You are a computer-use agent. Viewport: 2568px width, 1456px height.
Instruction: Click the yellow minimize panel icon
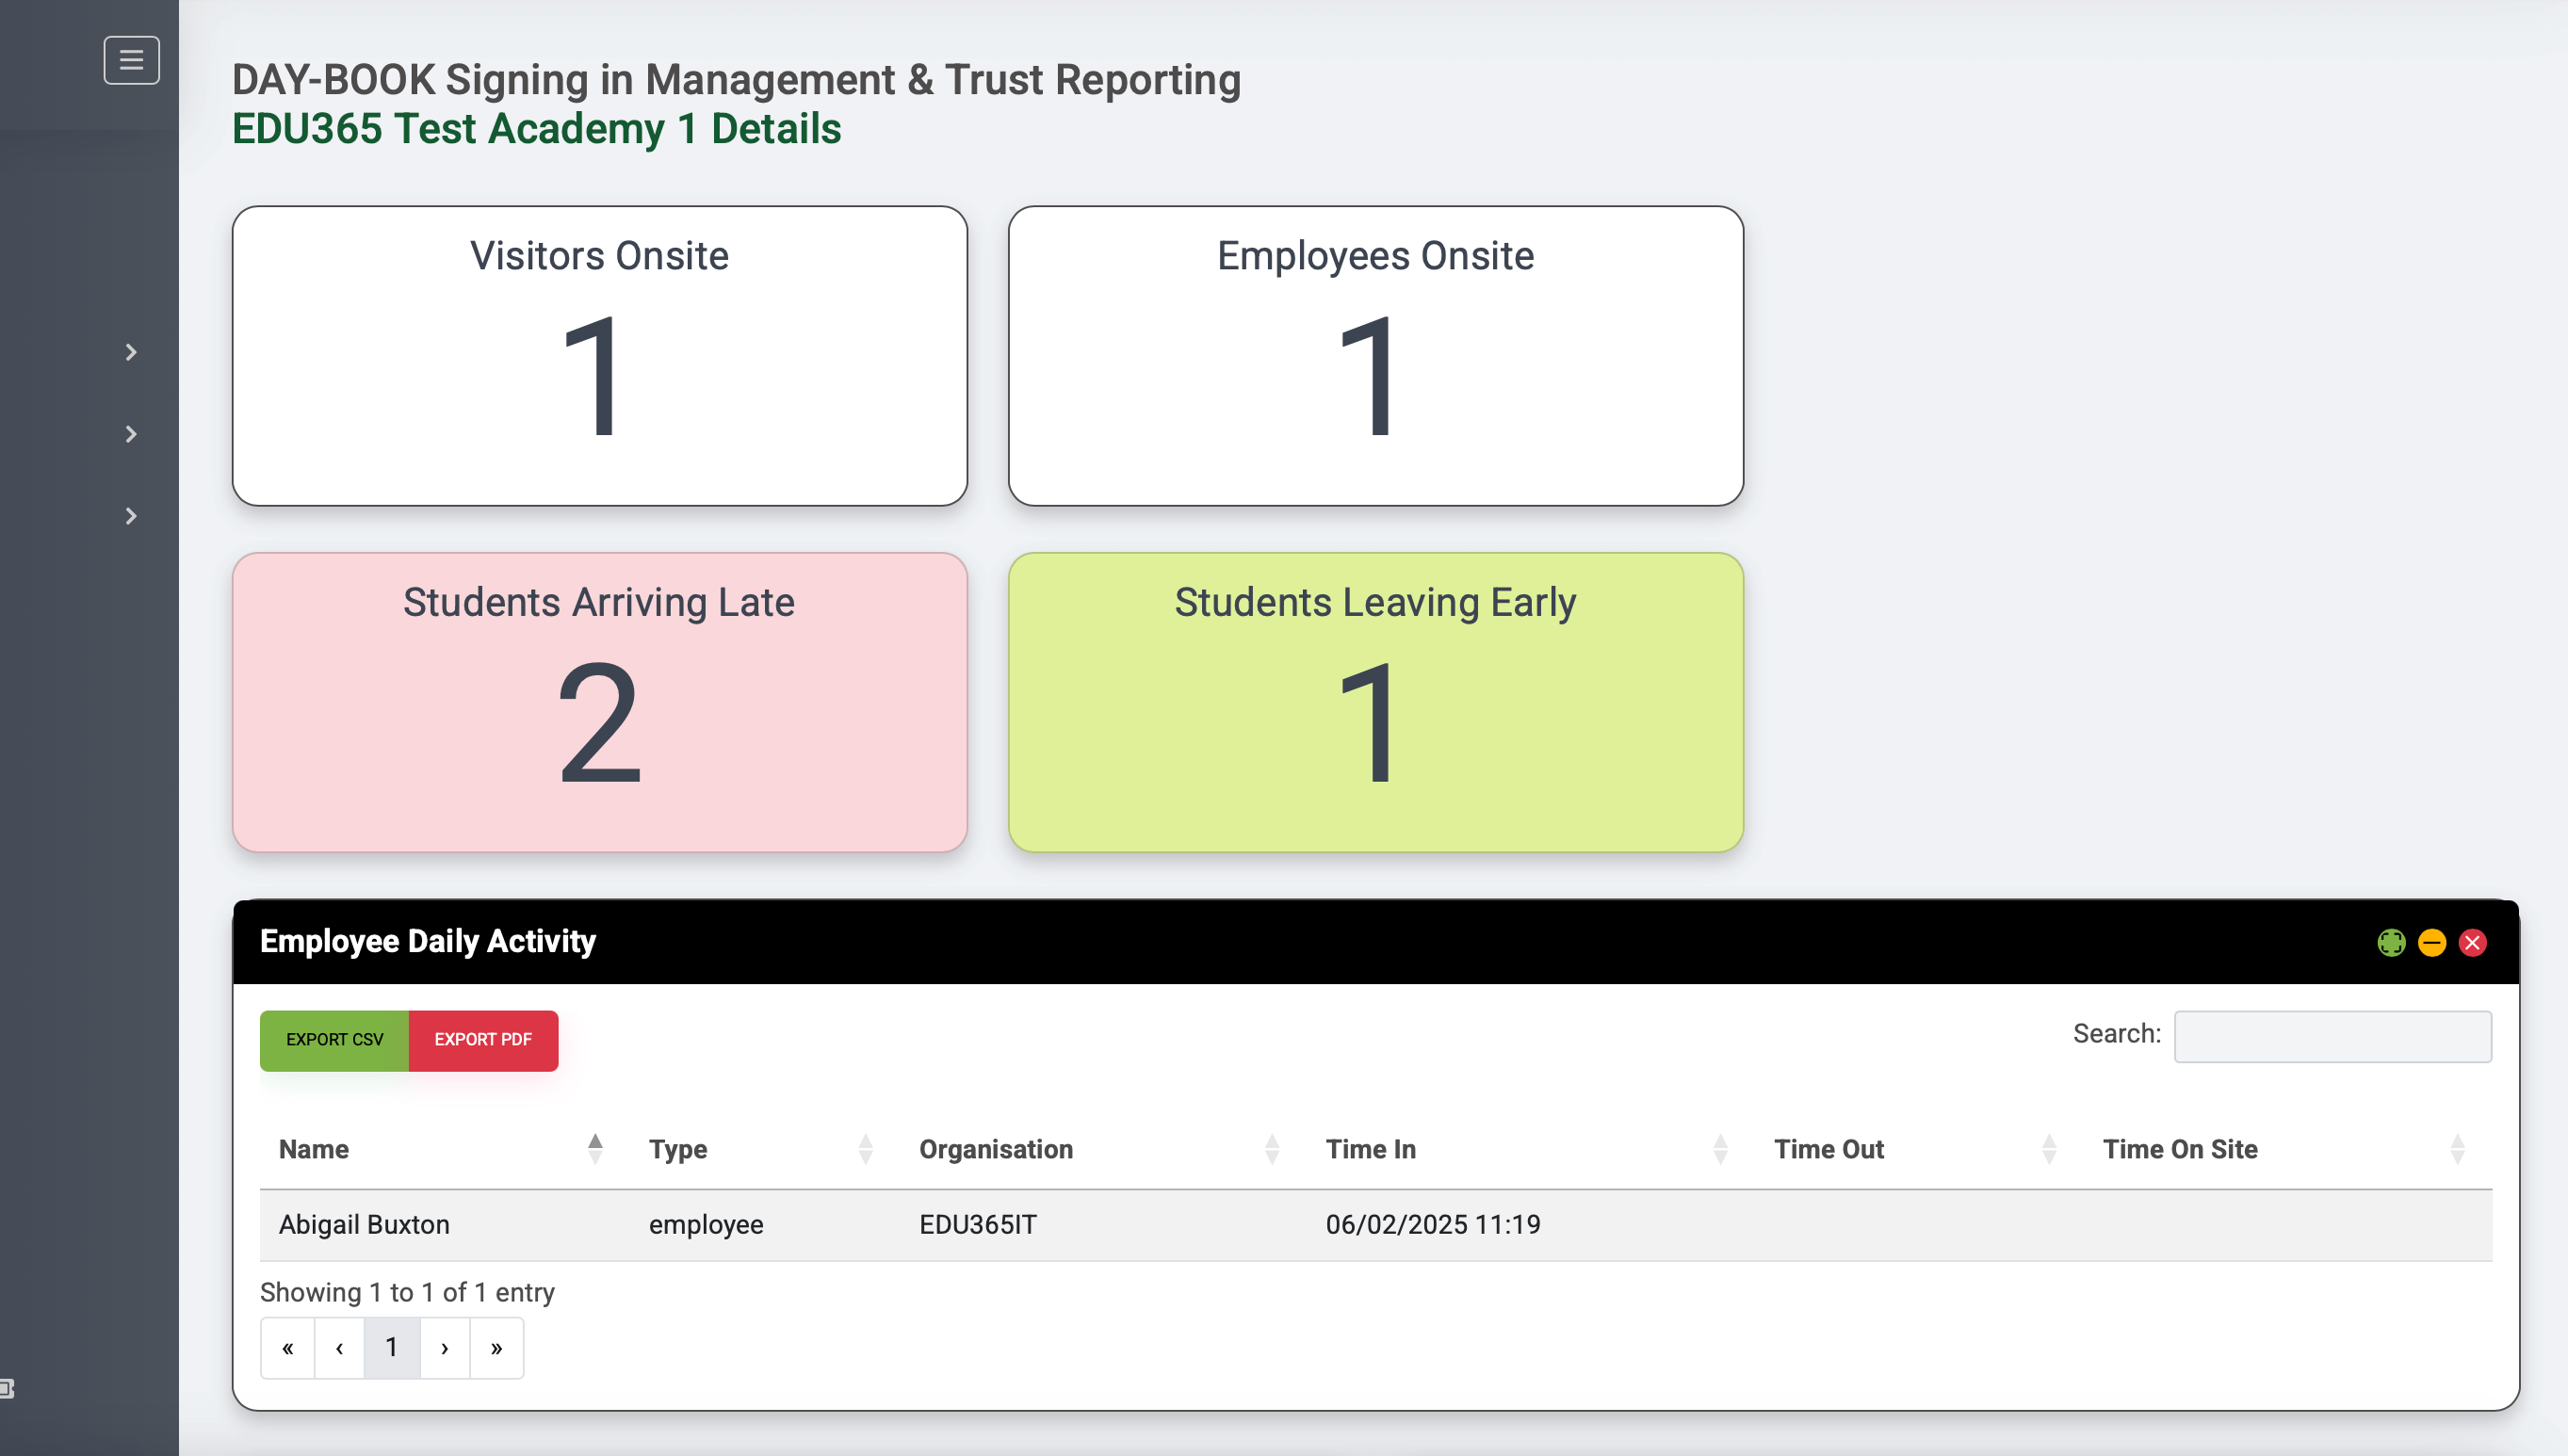(x=2432, y=943)
